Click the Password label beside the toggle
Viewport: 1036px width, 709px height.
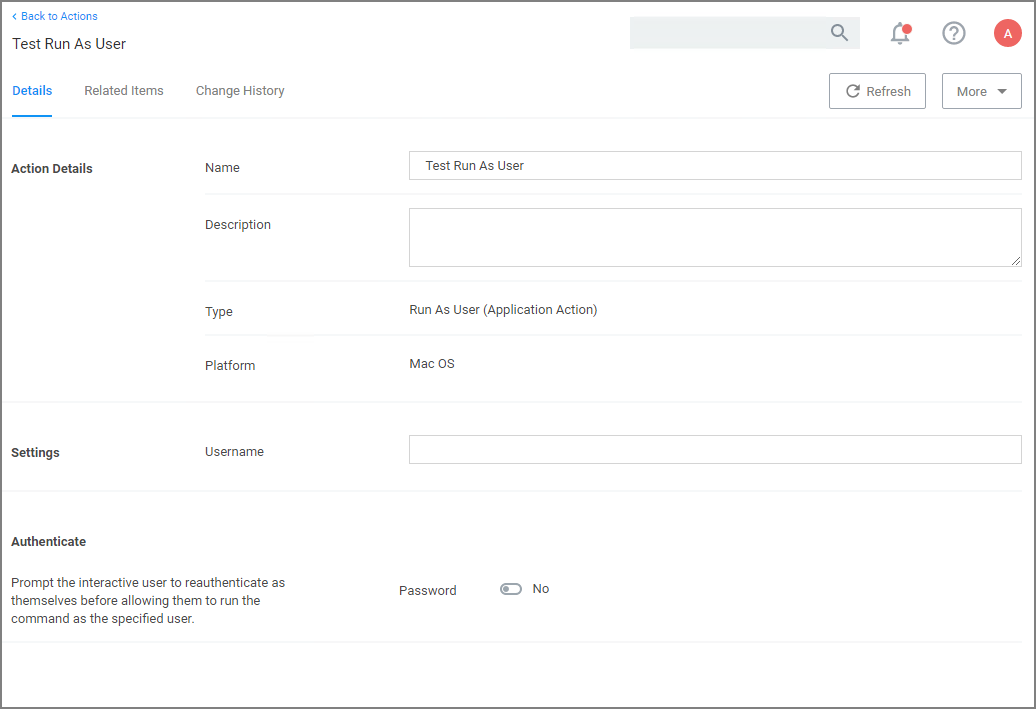[427, 591]
